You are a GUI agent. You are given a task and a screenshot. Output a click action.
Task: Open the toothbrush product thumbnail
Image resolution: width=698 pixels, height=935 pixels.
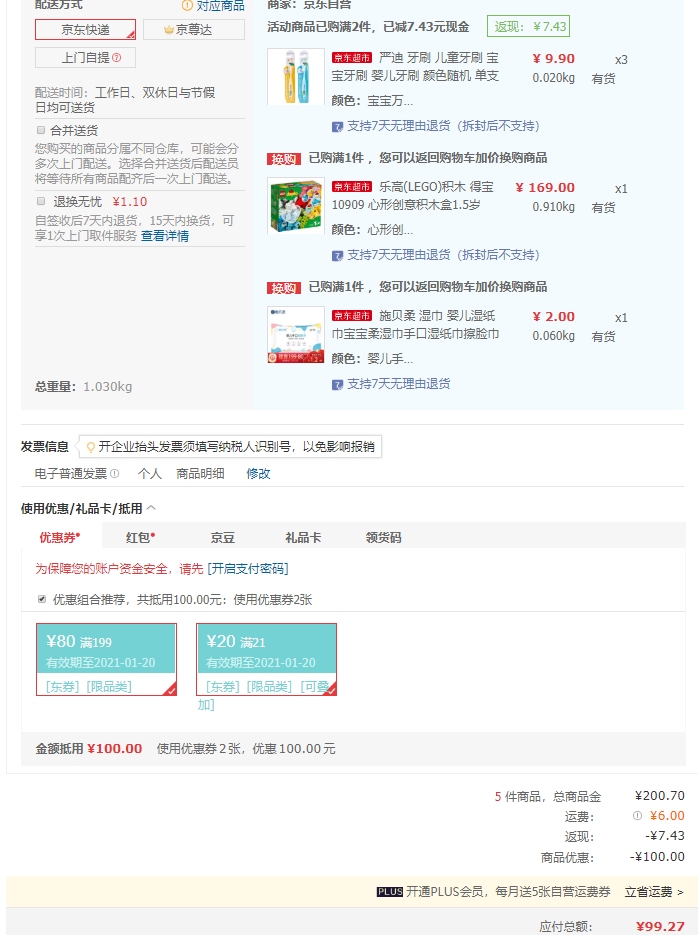tap(296, 76)
